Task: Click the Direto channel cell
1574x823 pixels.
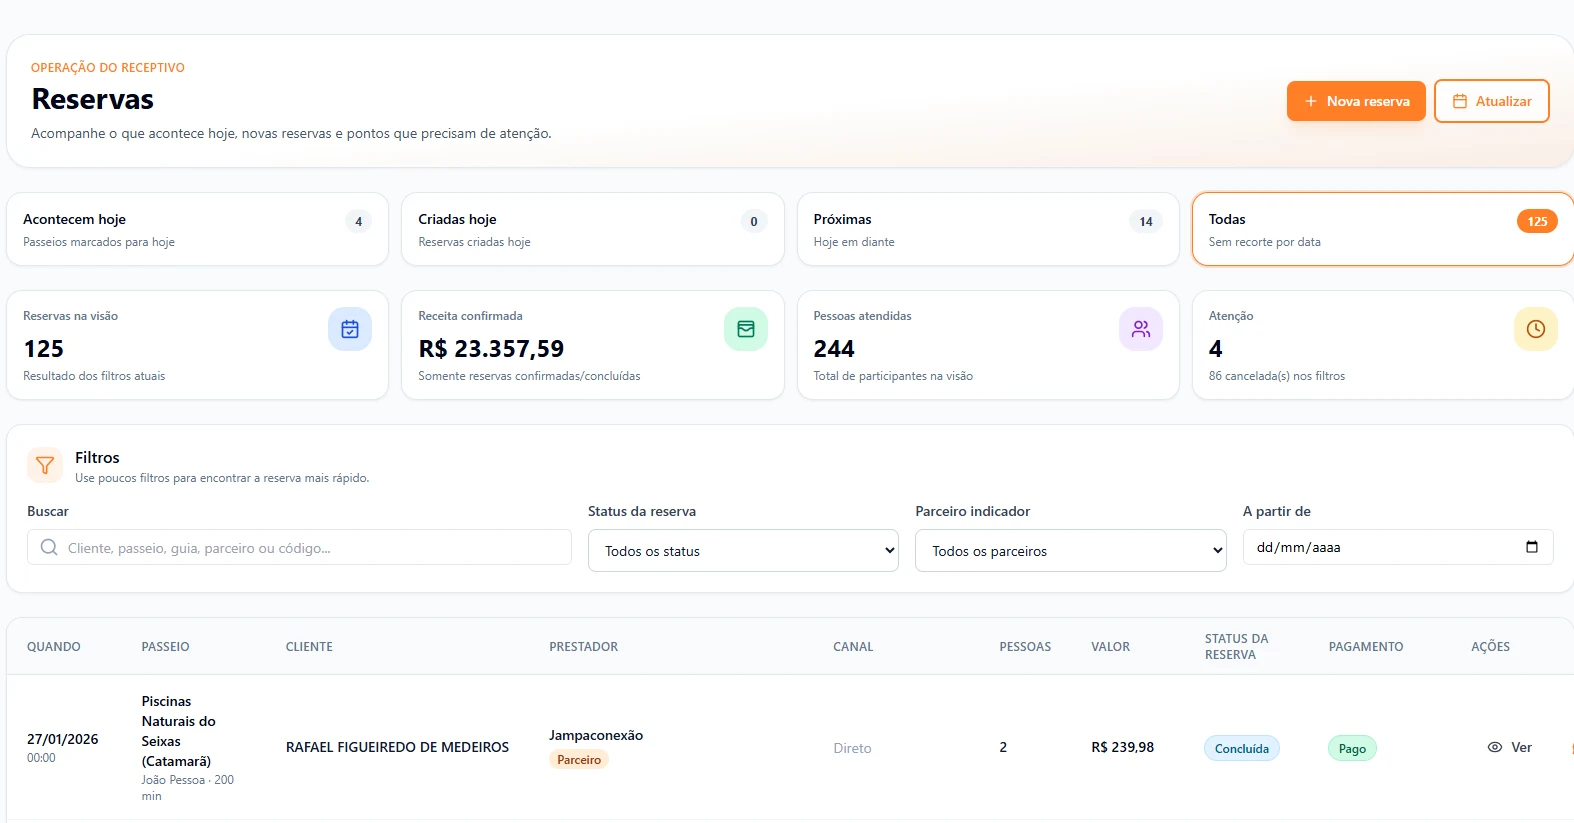Action: (852, 748)
